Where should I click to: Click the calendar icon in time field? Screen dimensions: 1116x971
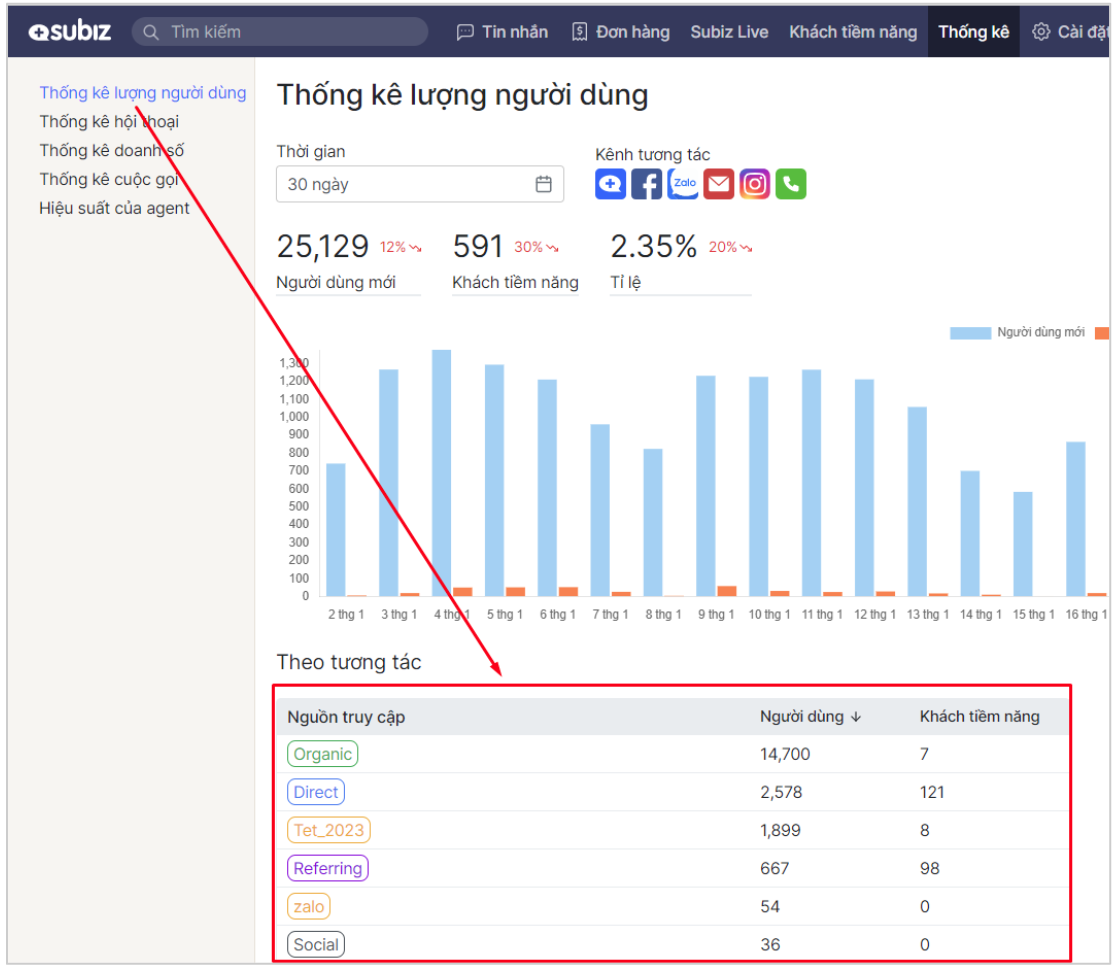tap(543, 184)
